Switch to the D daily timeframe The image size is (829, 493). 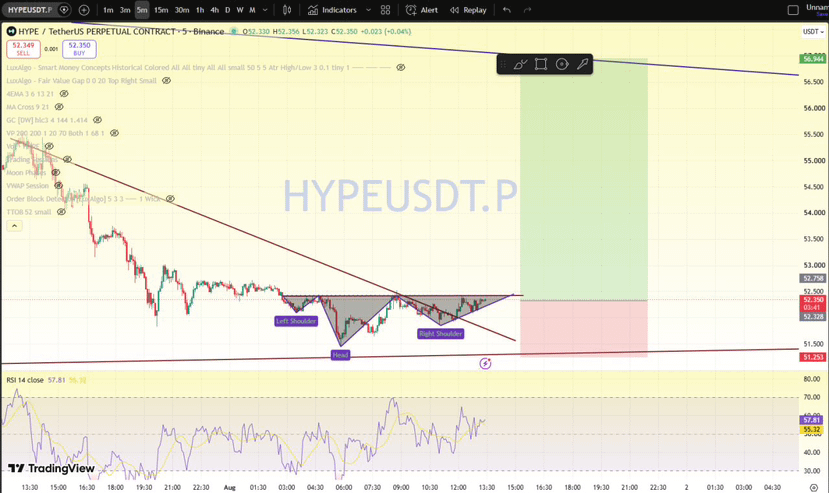coord(227,10)
